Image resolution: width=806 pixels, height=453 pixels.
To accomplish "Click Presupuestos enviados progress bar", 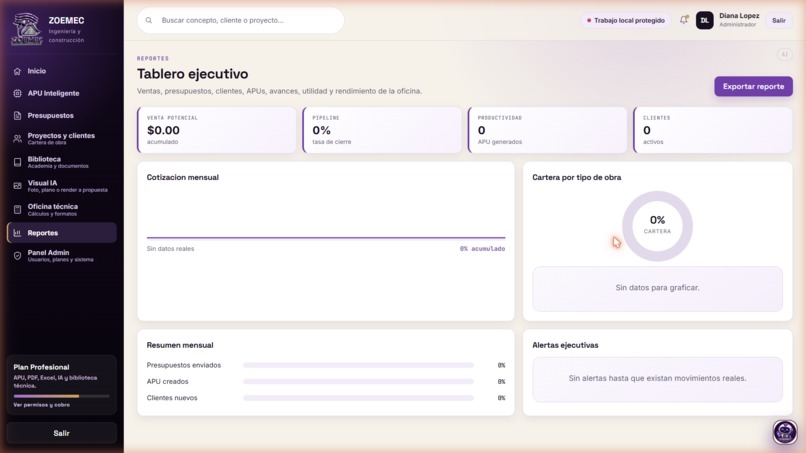I will click(358, 365).
